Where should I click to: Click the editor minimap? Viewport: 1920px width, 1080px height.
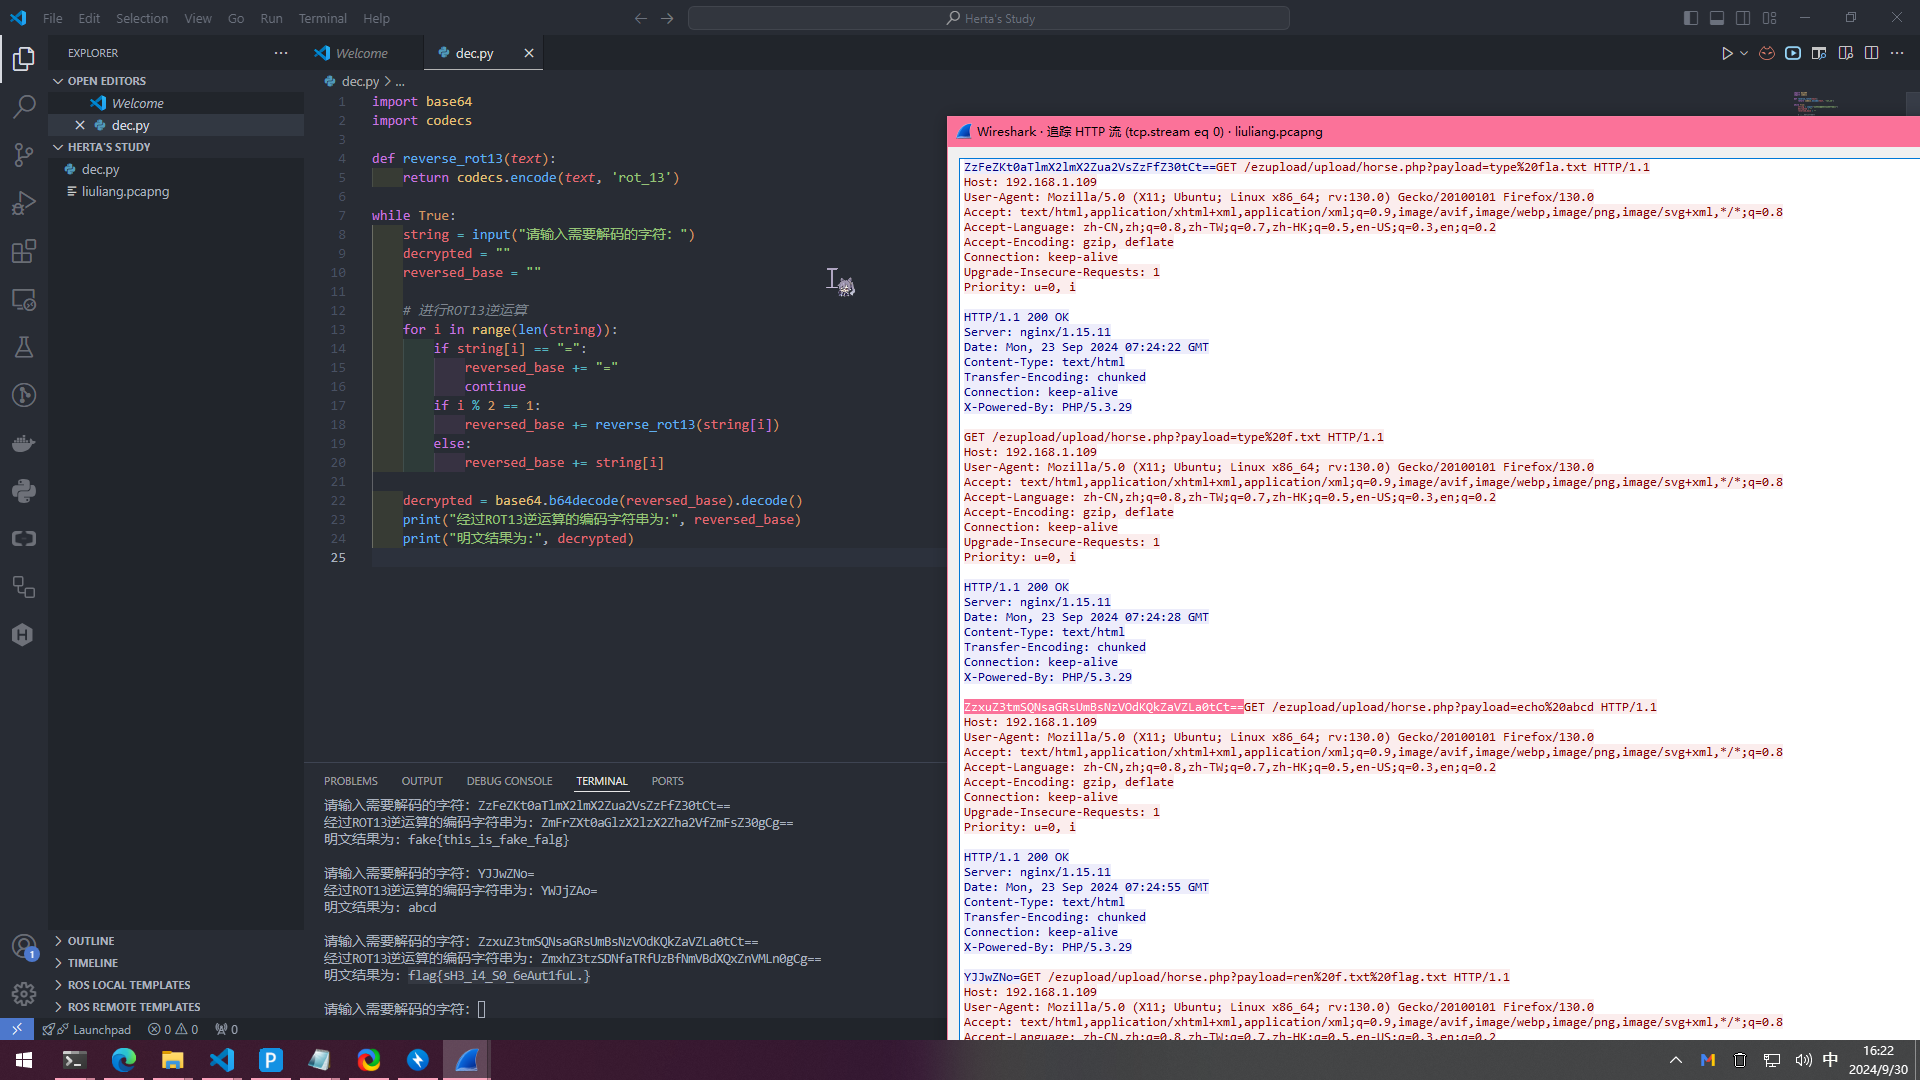(1815, 102)
